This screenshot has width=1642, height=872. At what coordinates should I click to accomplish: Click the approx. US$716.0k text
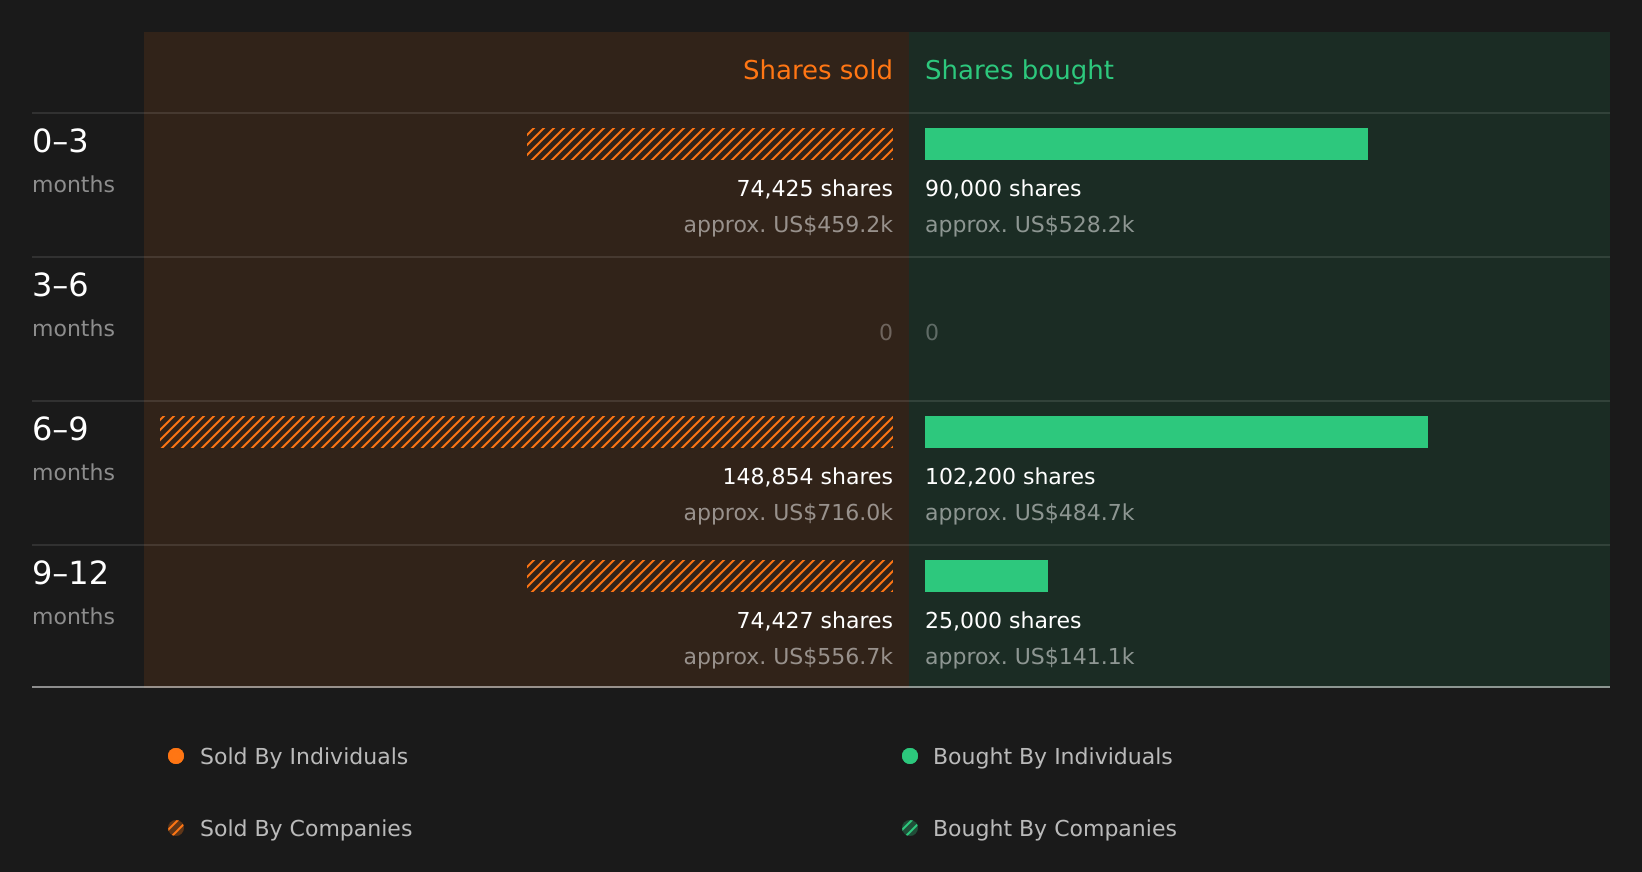point(788,513)
